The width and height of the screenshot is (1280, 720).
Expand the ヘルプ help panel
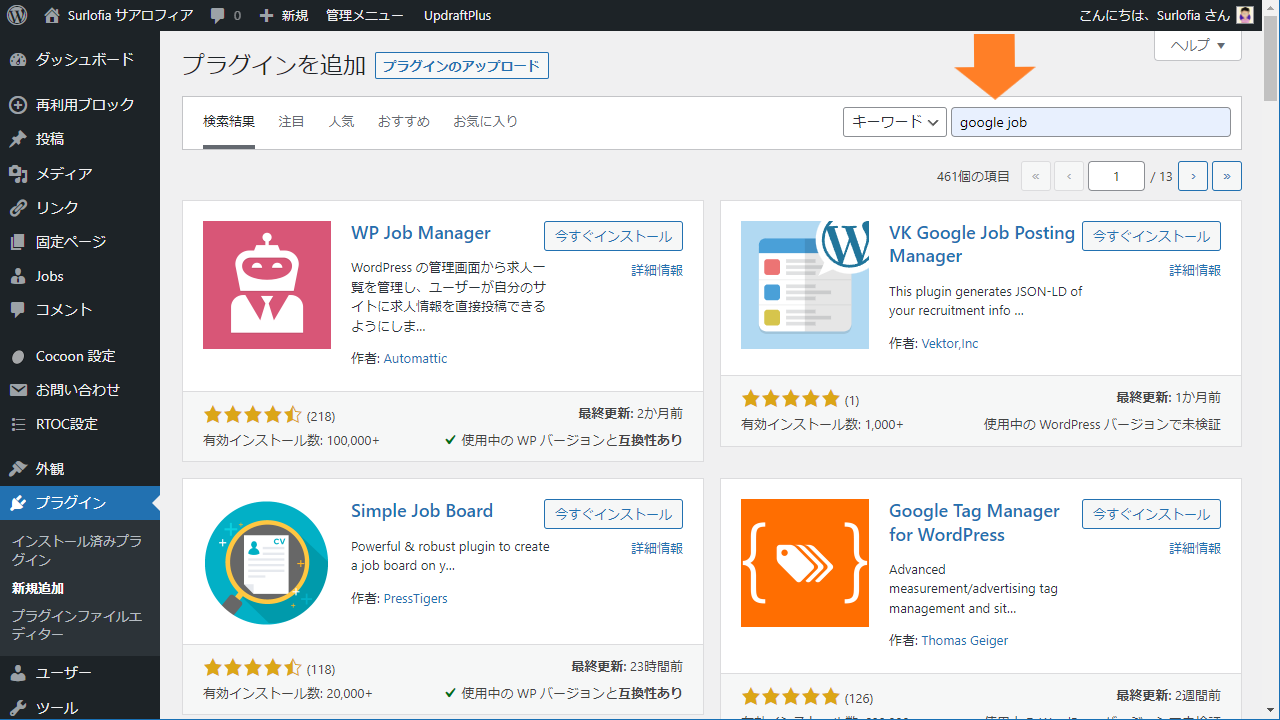point(1198,45)
